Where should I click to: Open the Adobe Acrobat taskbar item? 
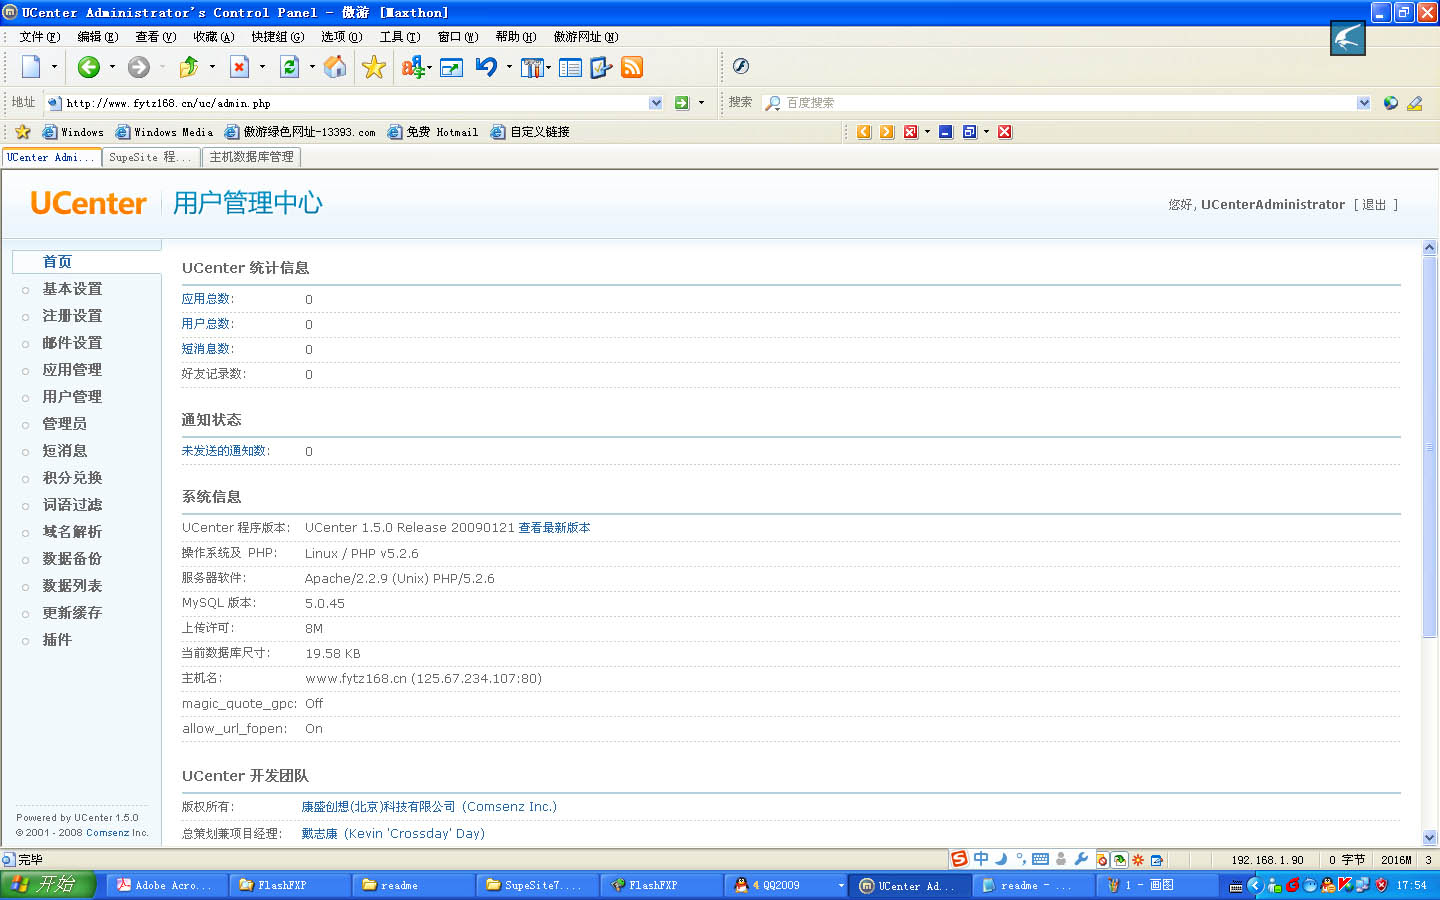pos(166,885)
